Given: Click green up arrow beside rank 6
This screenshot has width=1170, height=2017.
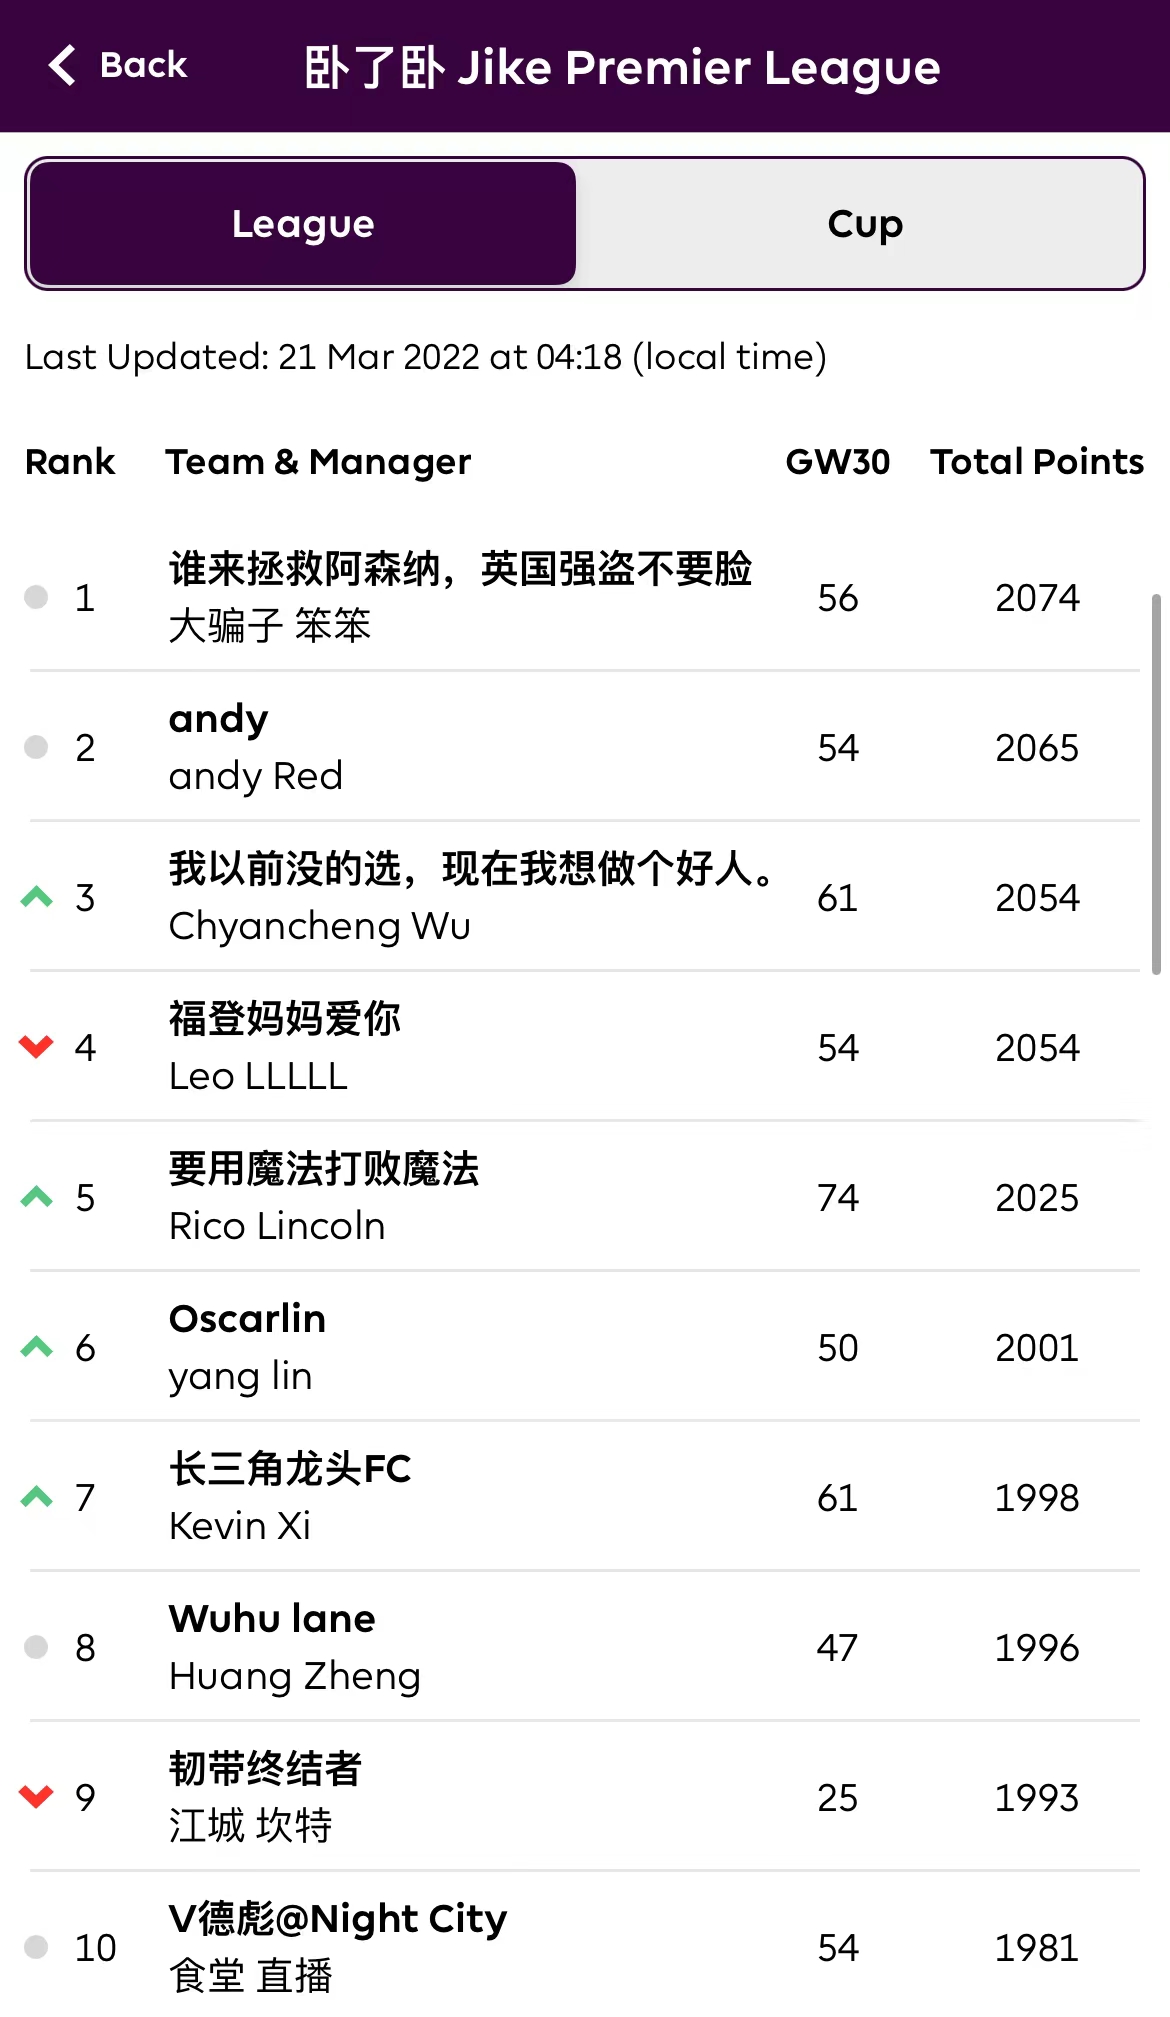Looking at the screenshot, I should tap(37, 1347).
